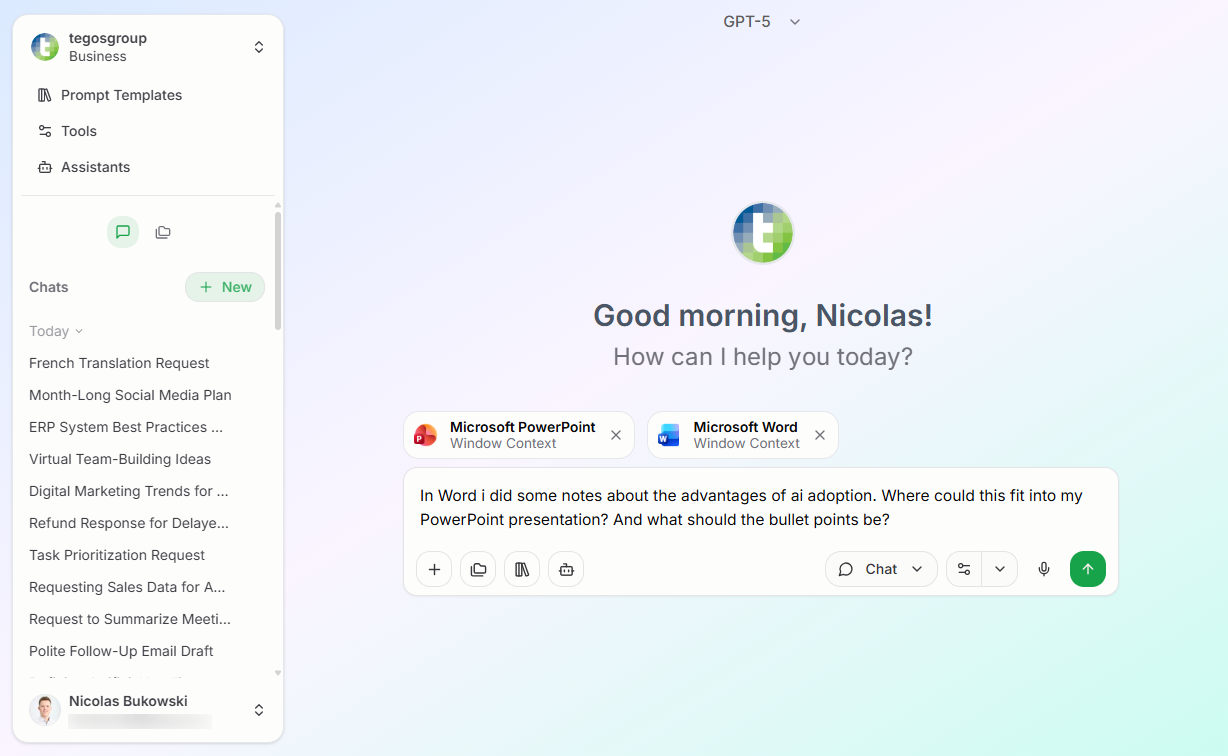
Task: Open prompt library icon in message toolbar
Action: (522, 569)
